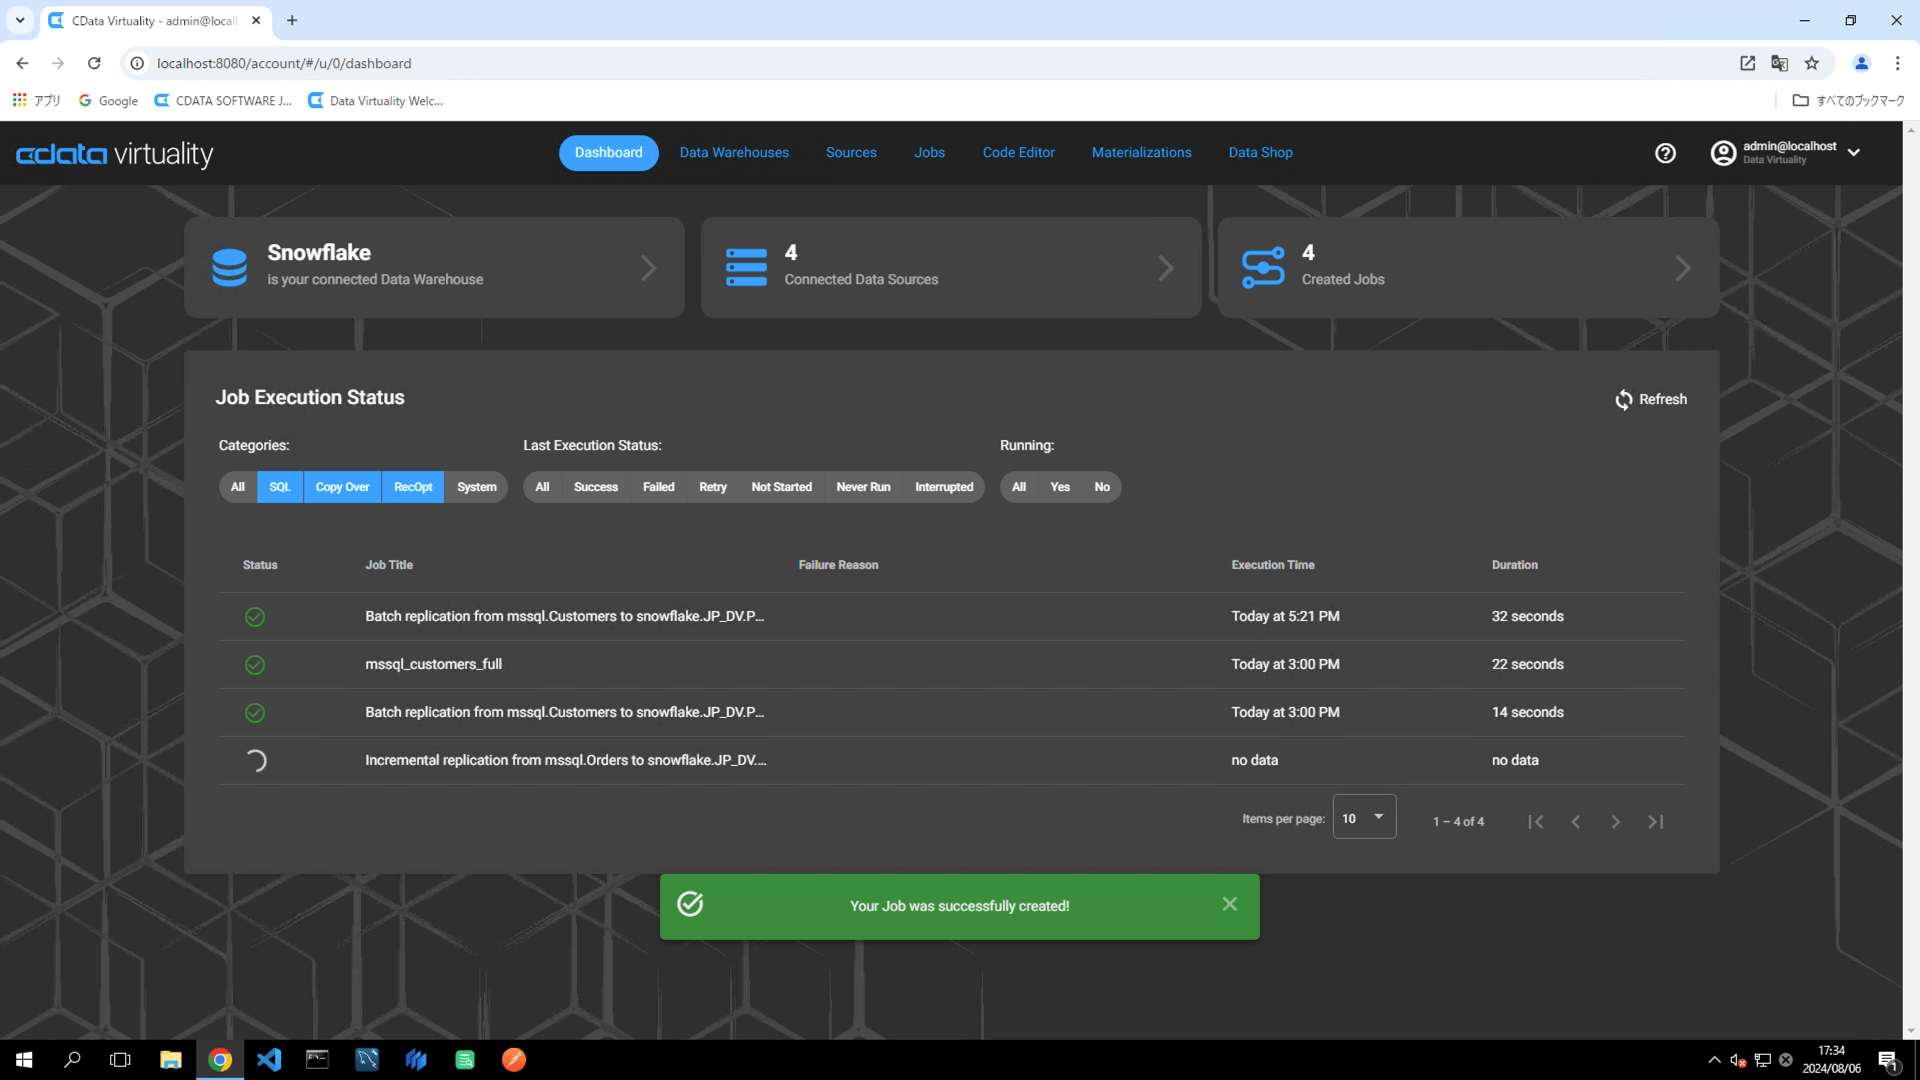Open the Data Warehouses tab
Image resolution: width=1920 pixels, height=1080 pixels.
(734, 153)
